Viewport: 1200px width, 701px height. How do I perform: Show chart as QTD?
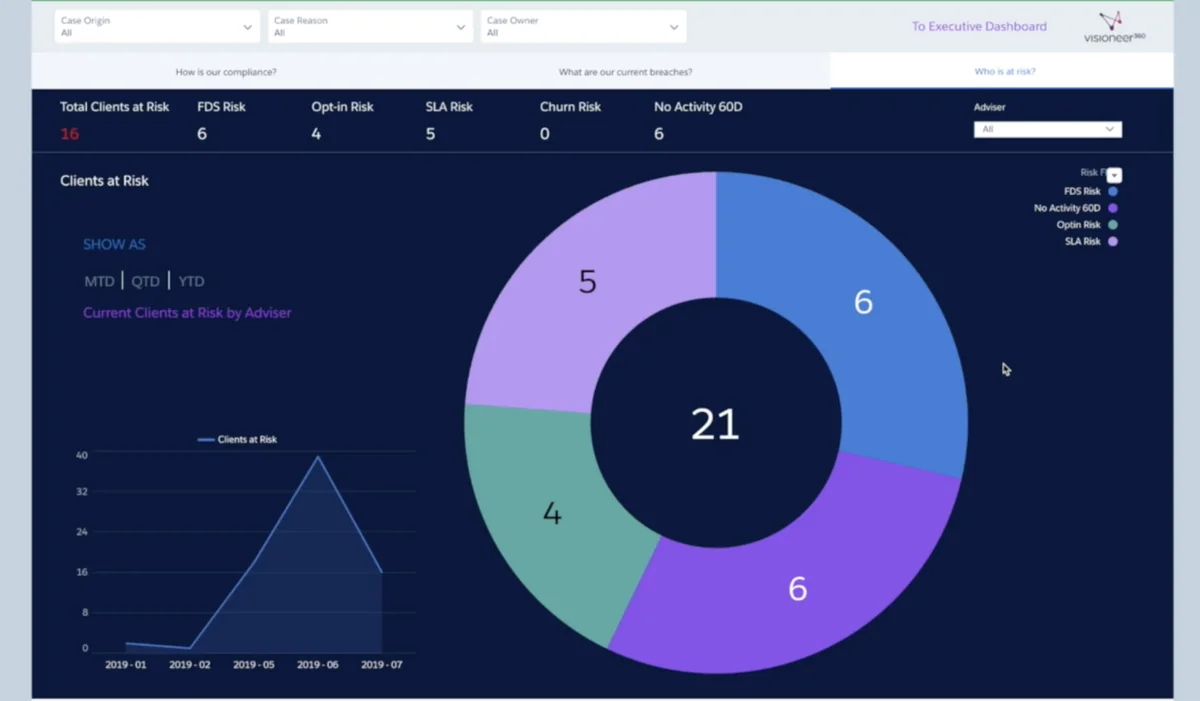tap(145, 282)
